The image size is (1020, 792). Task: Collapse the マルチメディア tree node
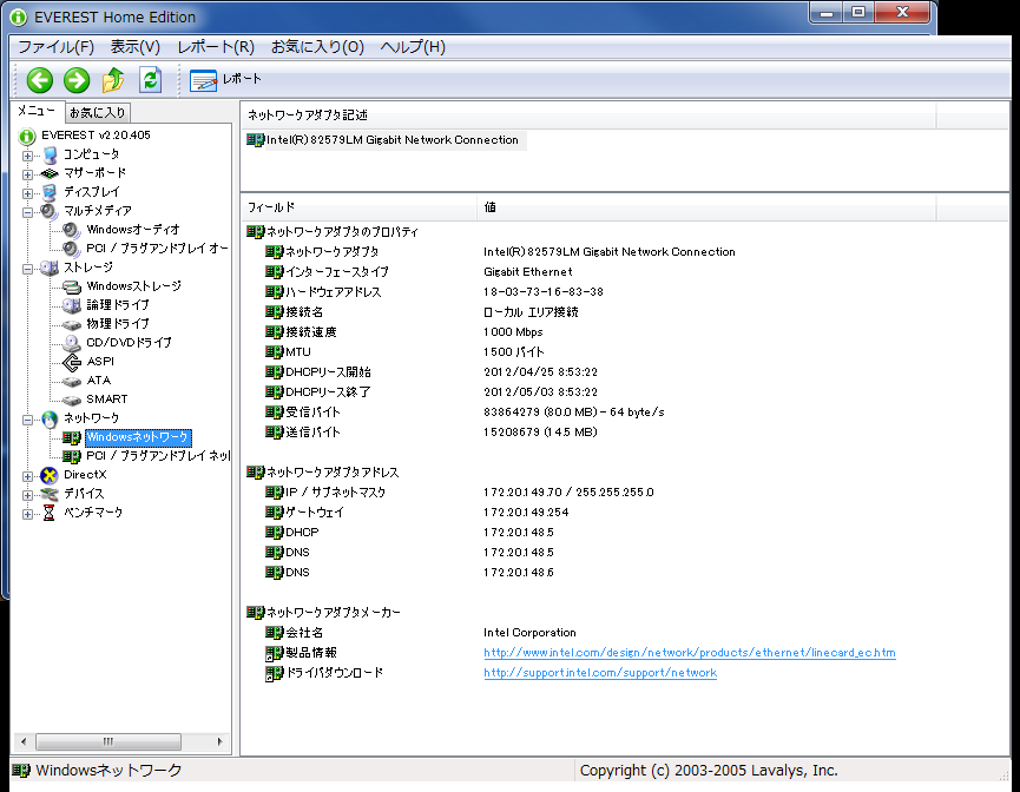click(x=27, y=212)
